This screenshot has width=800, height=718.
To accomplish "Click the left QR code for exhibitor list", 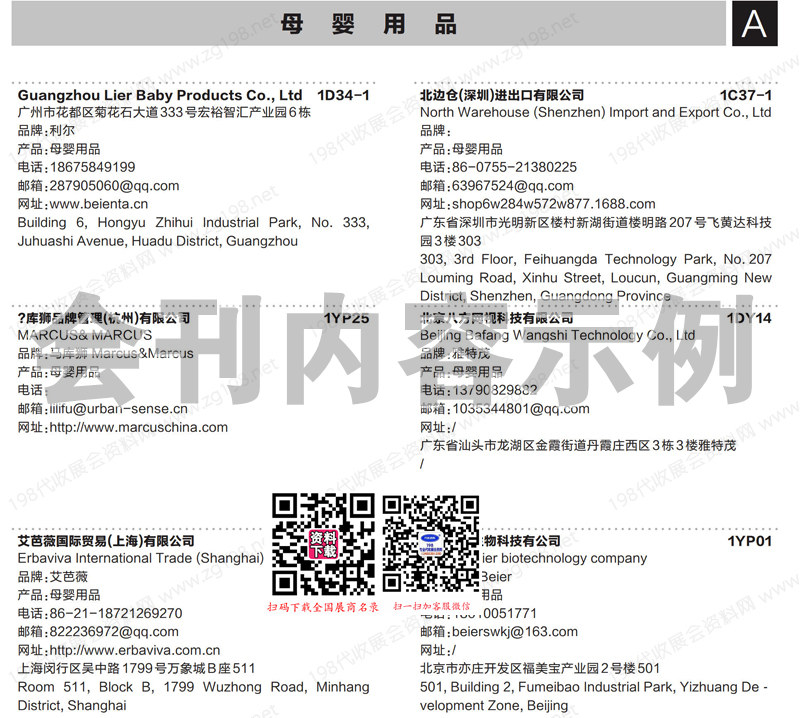I will 323,544.
